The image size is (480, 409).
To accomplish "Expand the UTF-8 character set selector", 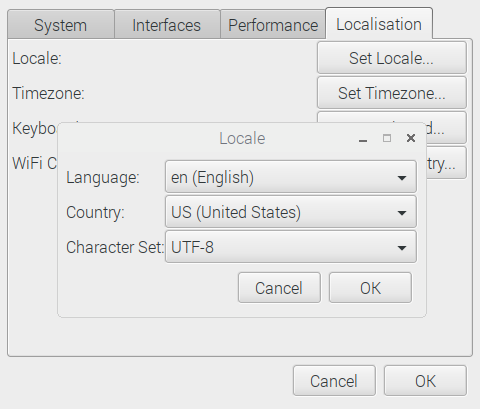I will point(291,247).
